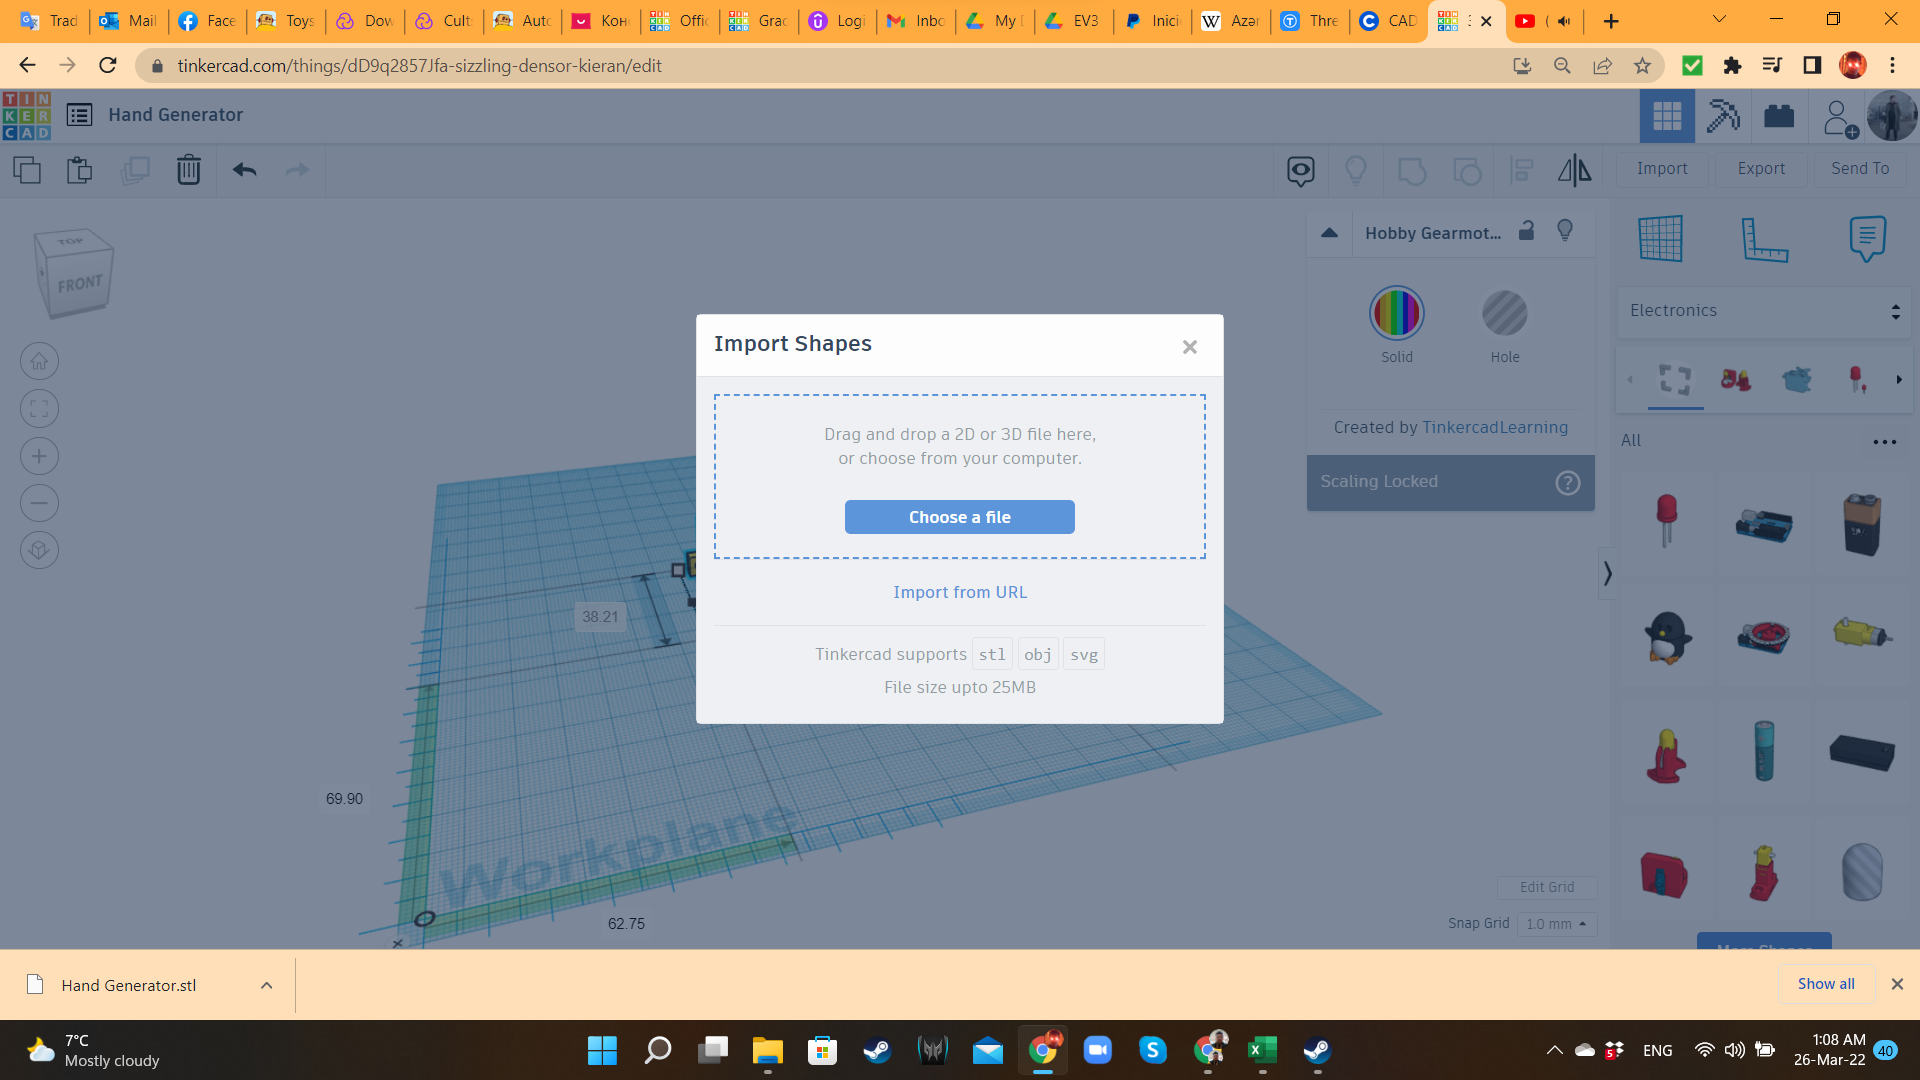Click the undo arrow icon

coord(245,170)
